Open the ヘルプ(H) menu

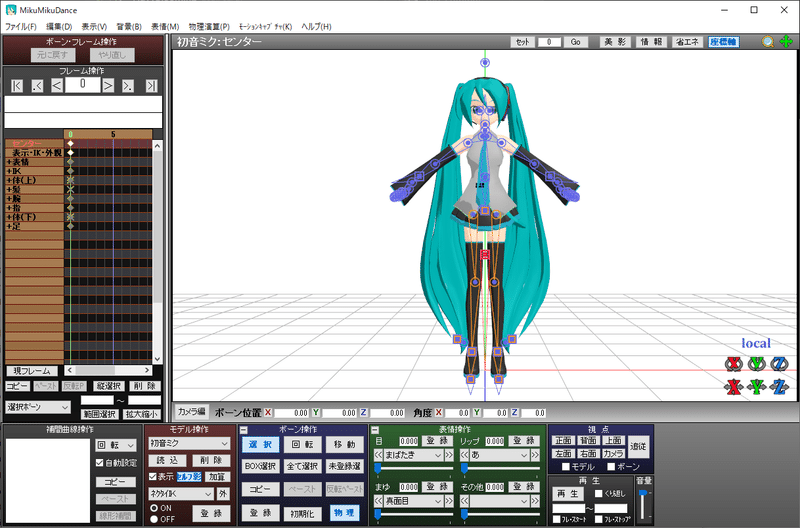tap(316, 27)
